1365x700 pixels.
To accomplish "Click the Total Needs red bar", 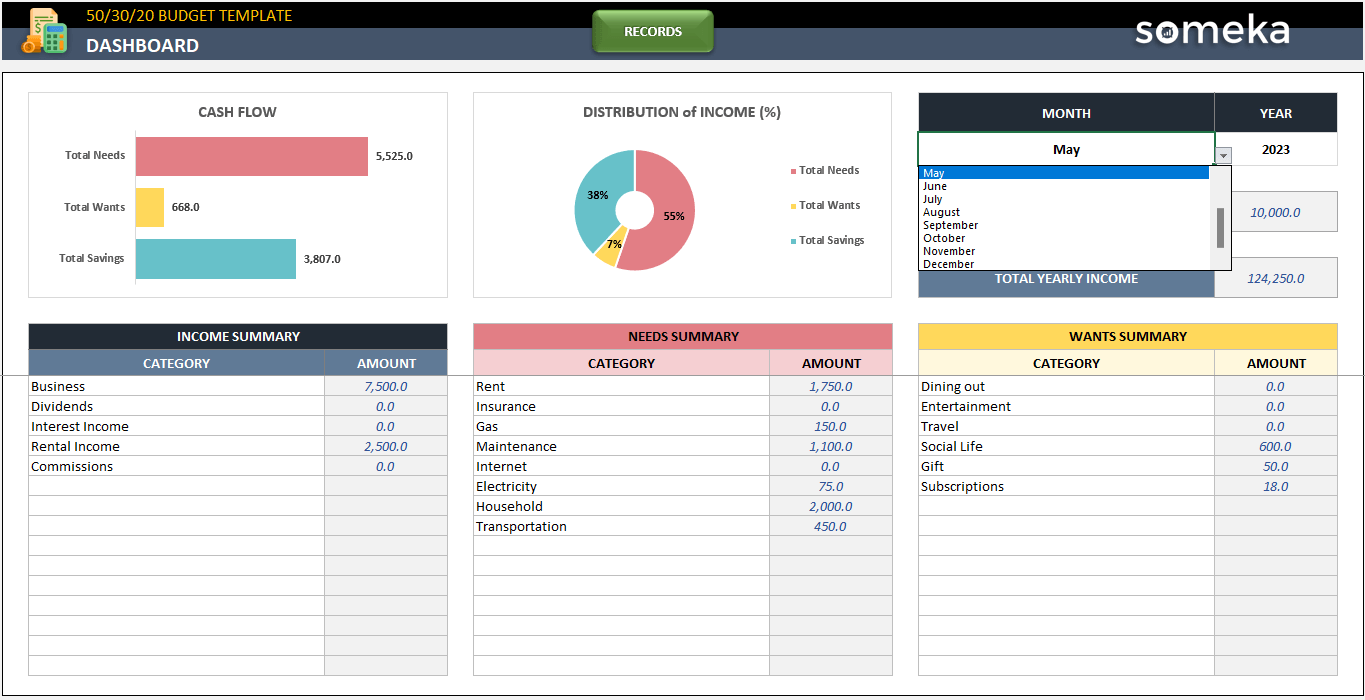I will (252, 156).
